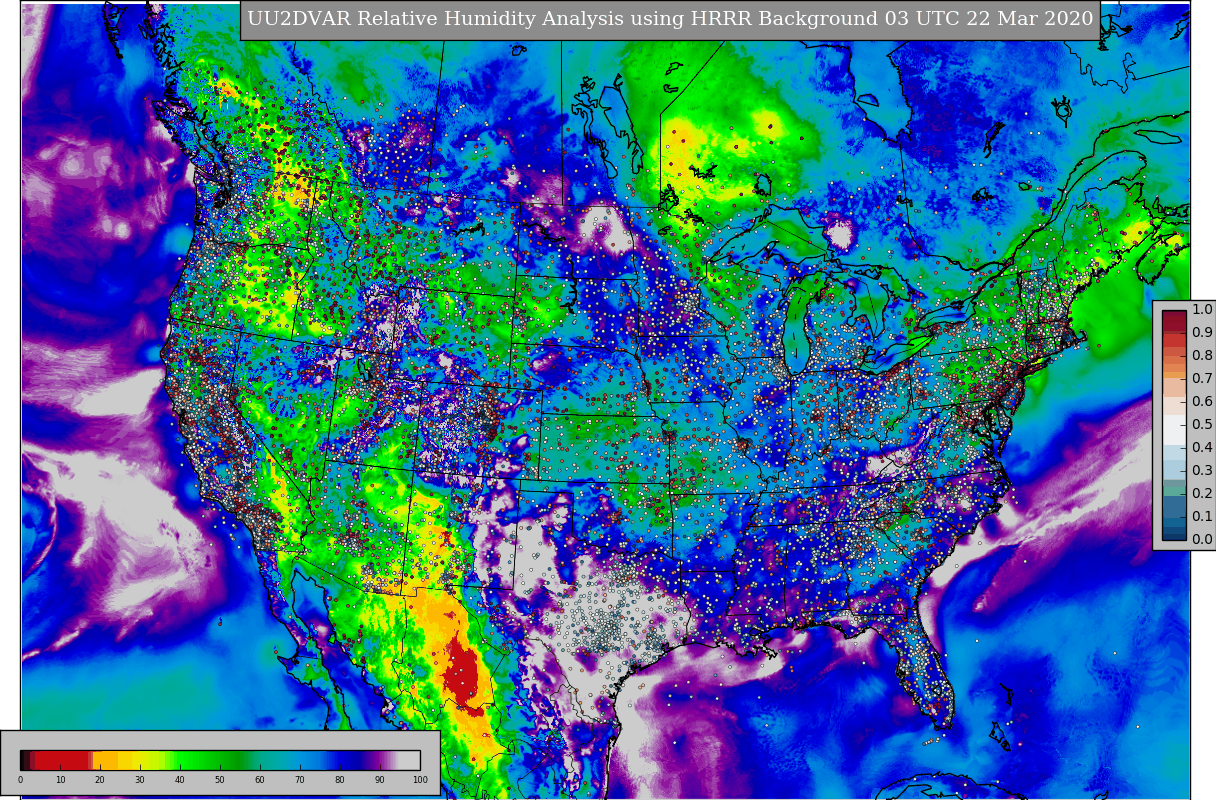Click the 0 tick label on the humidity colorbar
1216x800 pixels.
(21, 780)
